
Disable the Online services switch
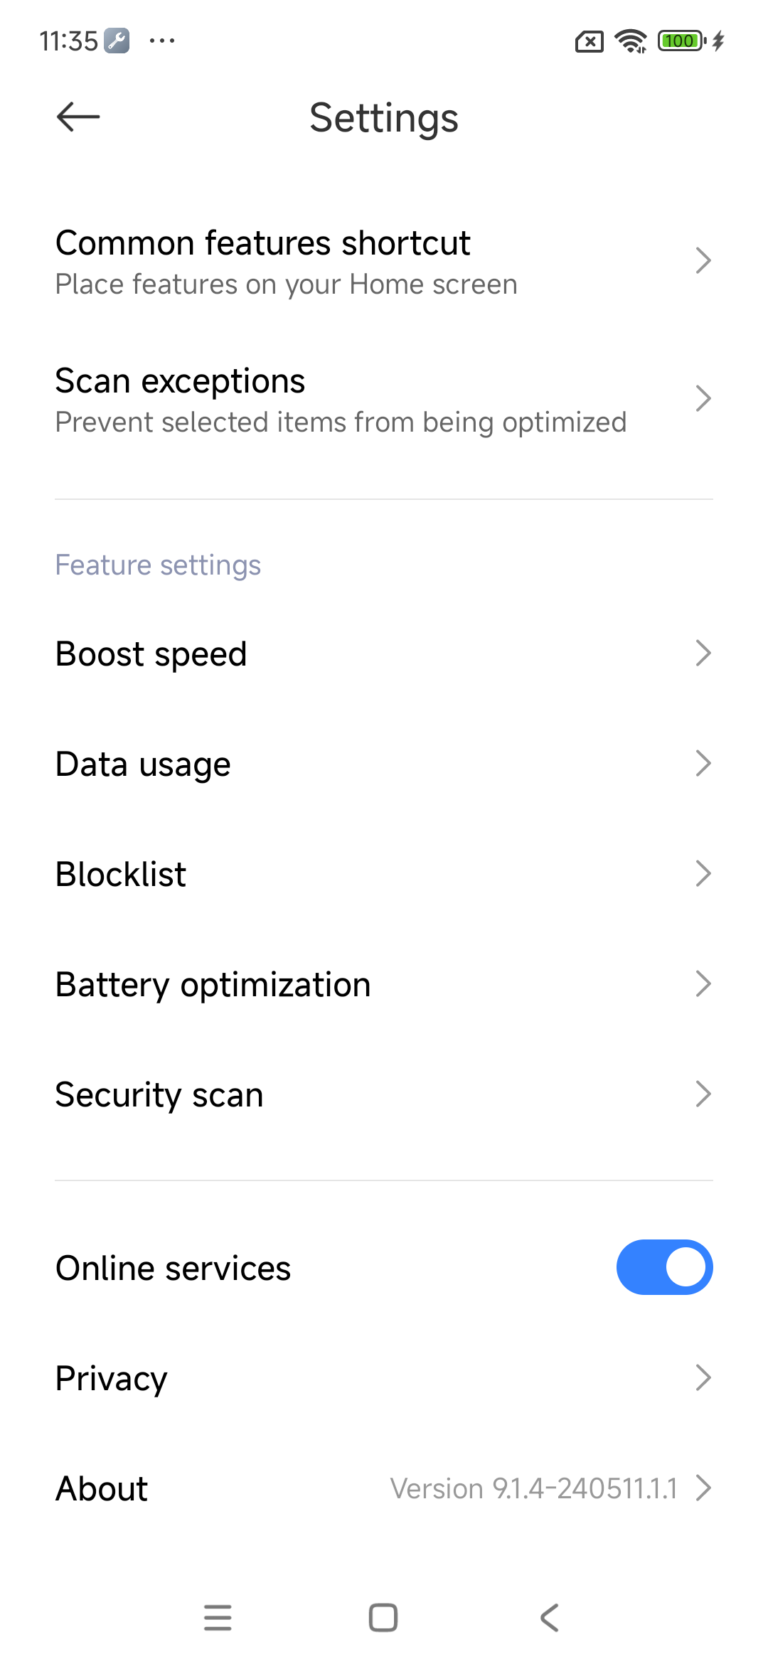tap(664, 1267)
